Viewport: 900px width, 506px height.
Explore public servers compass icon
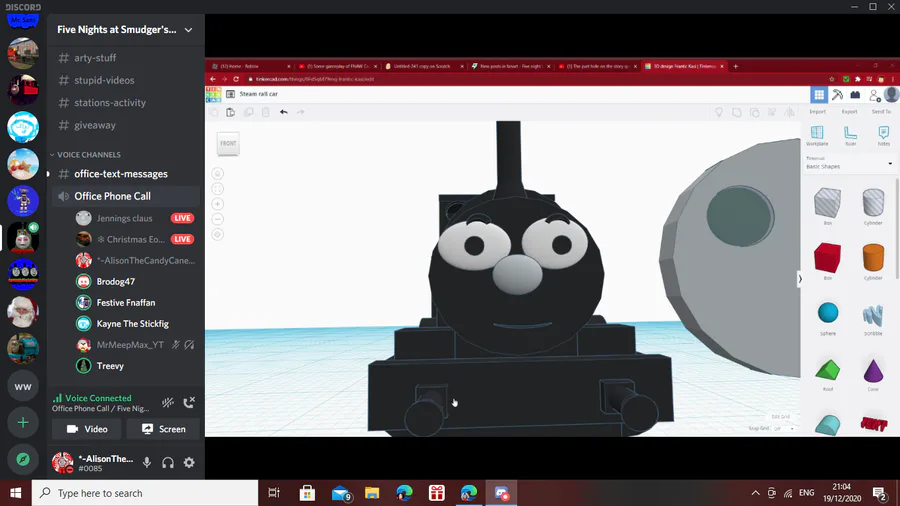[23, 460]
